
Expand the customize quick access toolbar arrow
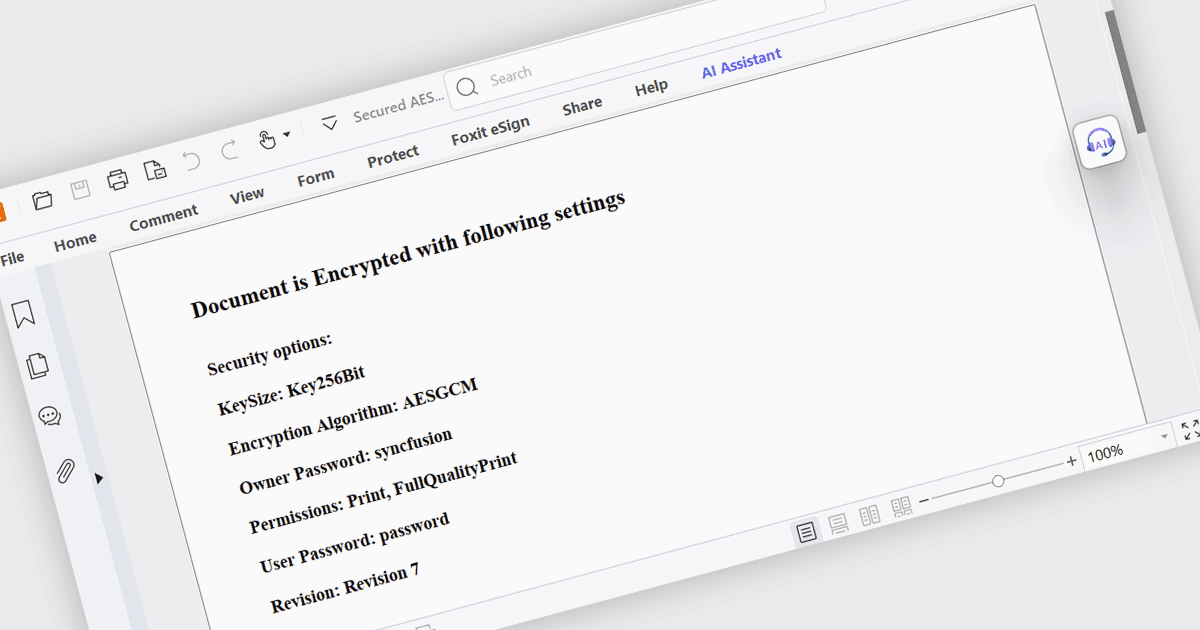329,123
